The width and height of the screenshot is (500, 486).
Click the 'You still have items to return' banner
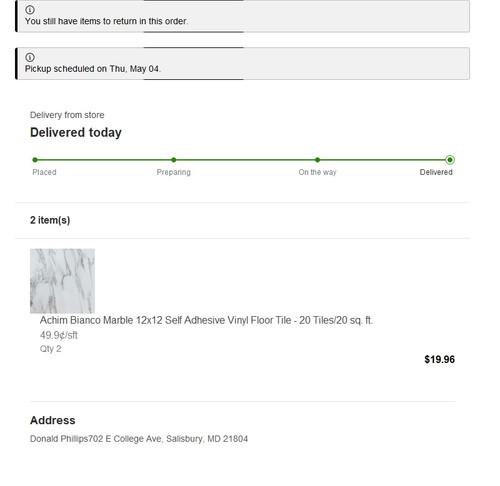click(x=242, y=16)
